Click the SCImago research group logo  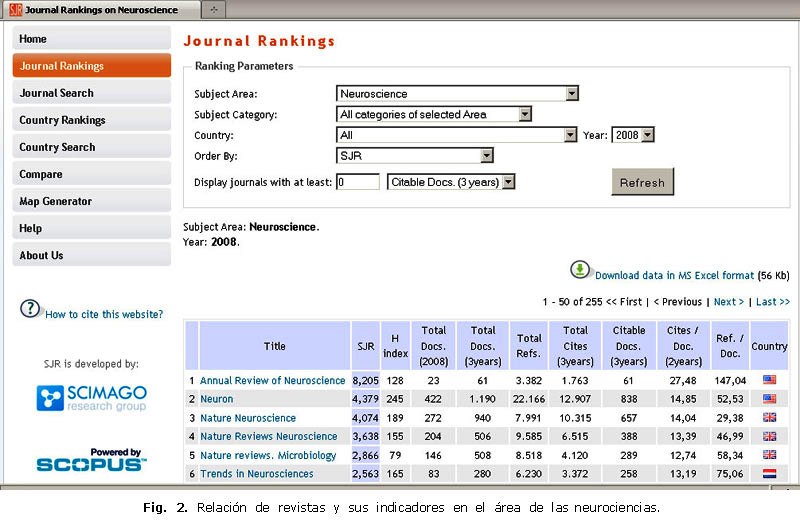(91, 397)
